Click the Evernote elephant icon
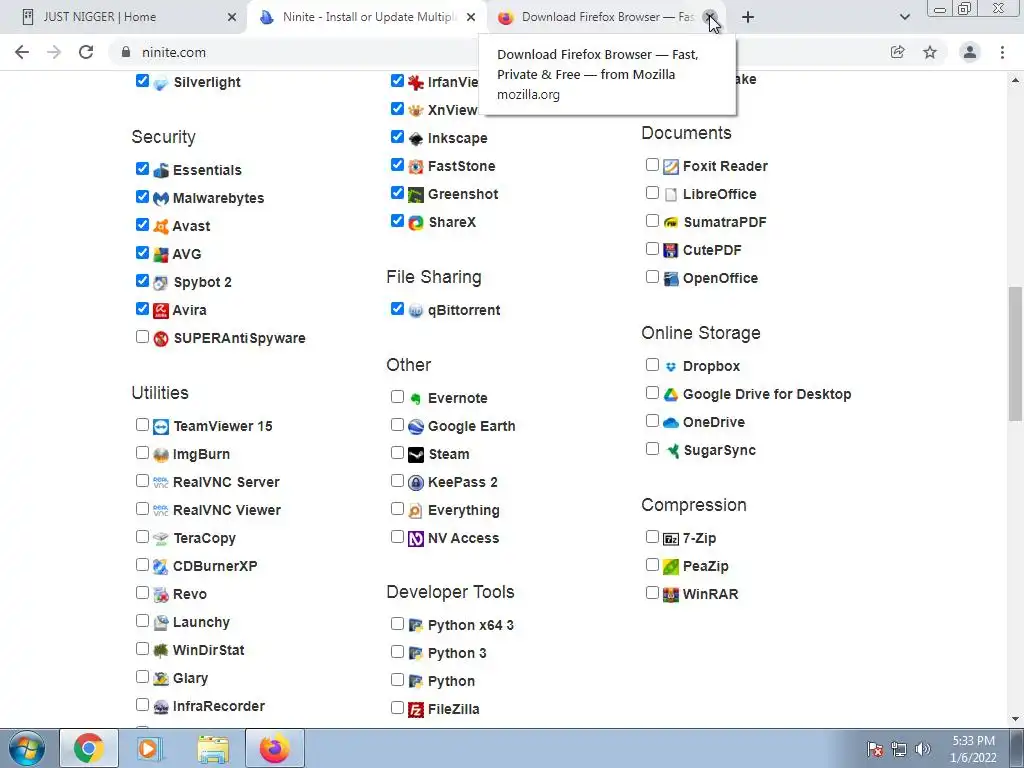 coord(416,398)
